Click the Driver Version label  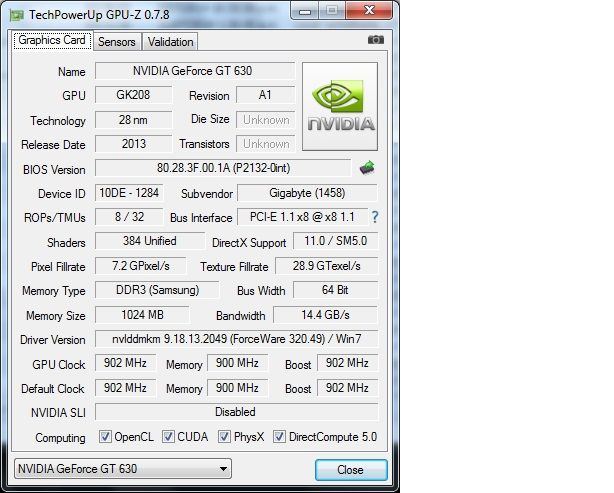point(52,340)
